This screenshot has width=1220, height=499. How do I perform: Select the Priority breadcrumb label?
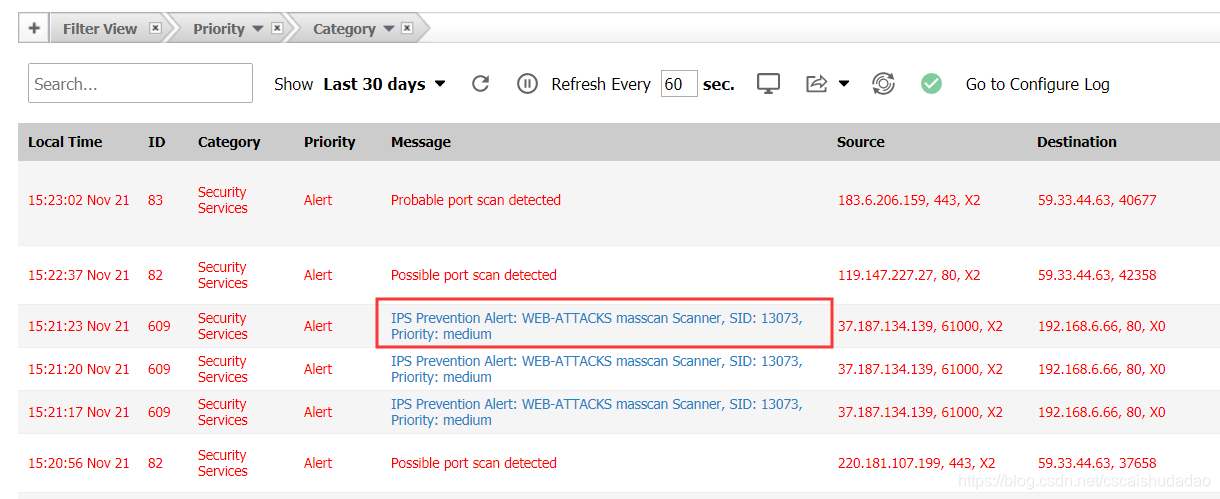[x=218, y=29]
